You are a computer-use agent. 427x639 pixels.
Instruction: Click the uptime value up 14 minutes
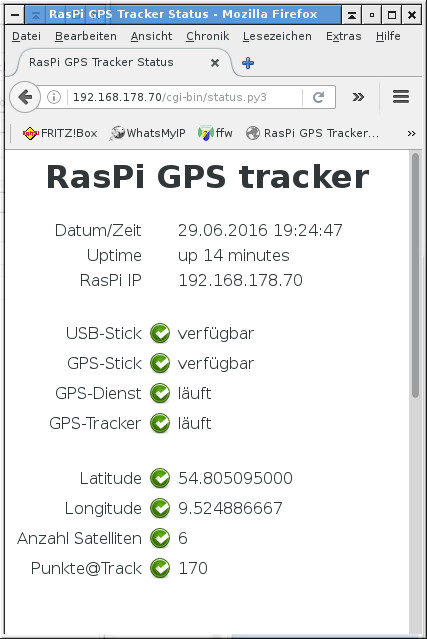(x=233, y=256)
